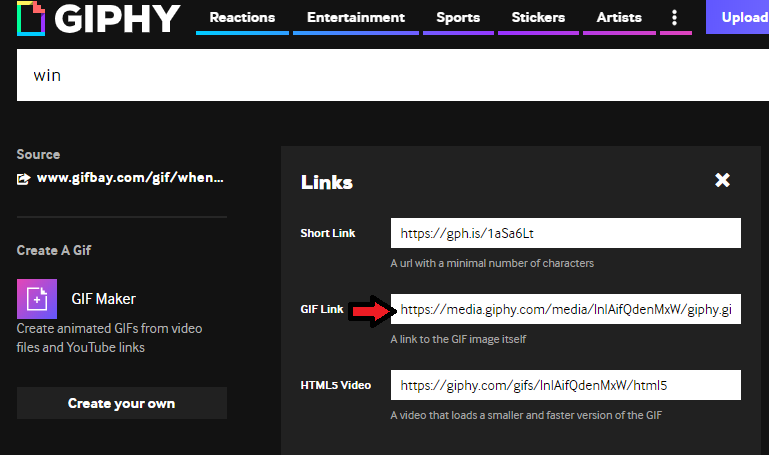
Task: Select the HTML5 Video URL field
Action: [565, 385]
